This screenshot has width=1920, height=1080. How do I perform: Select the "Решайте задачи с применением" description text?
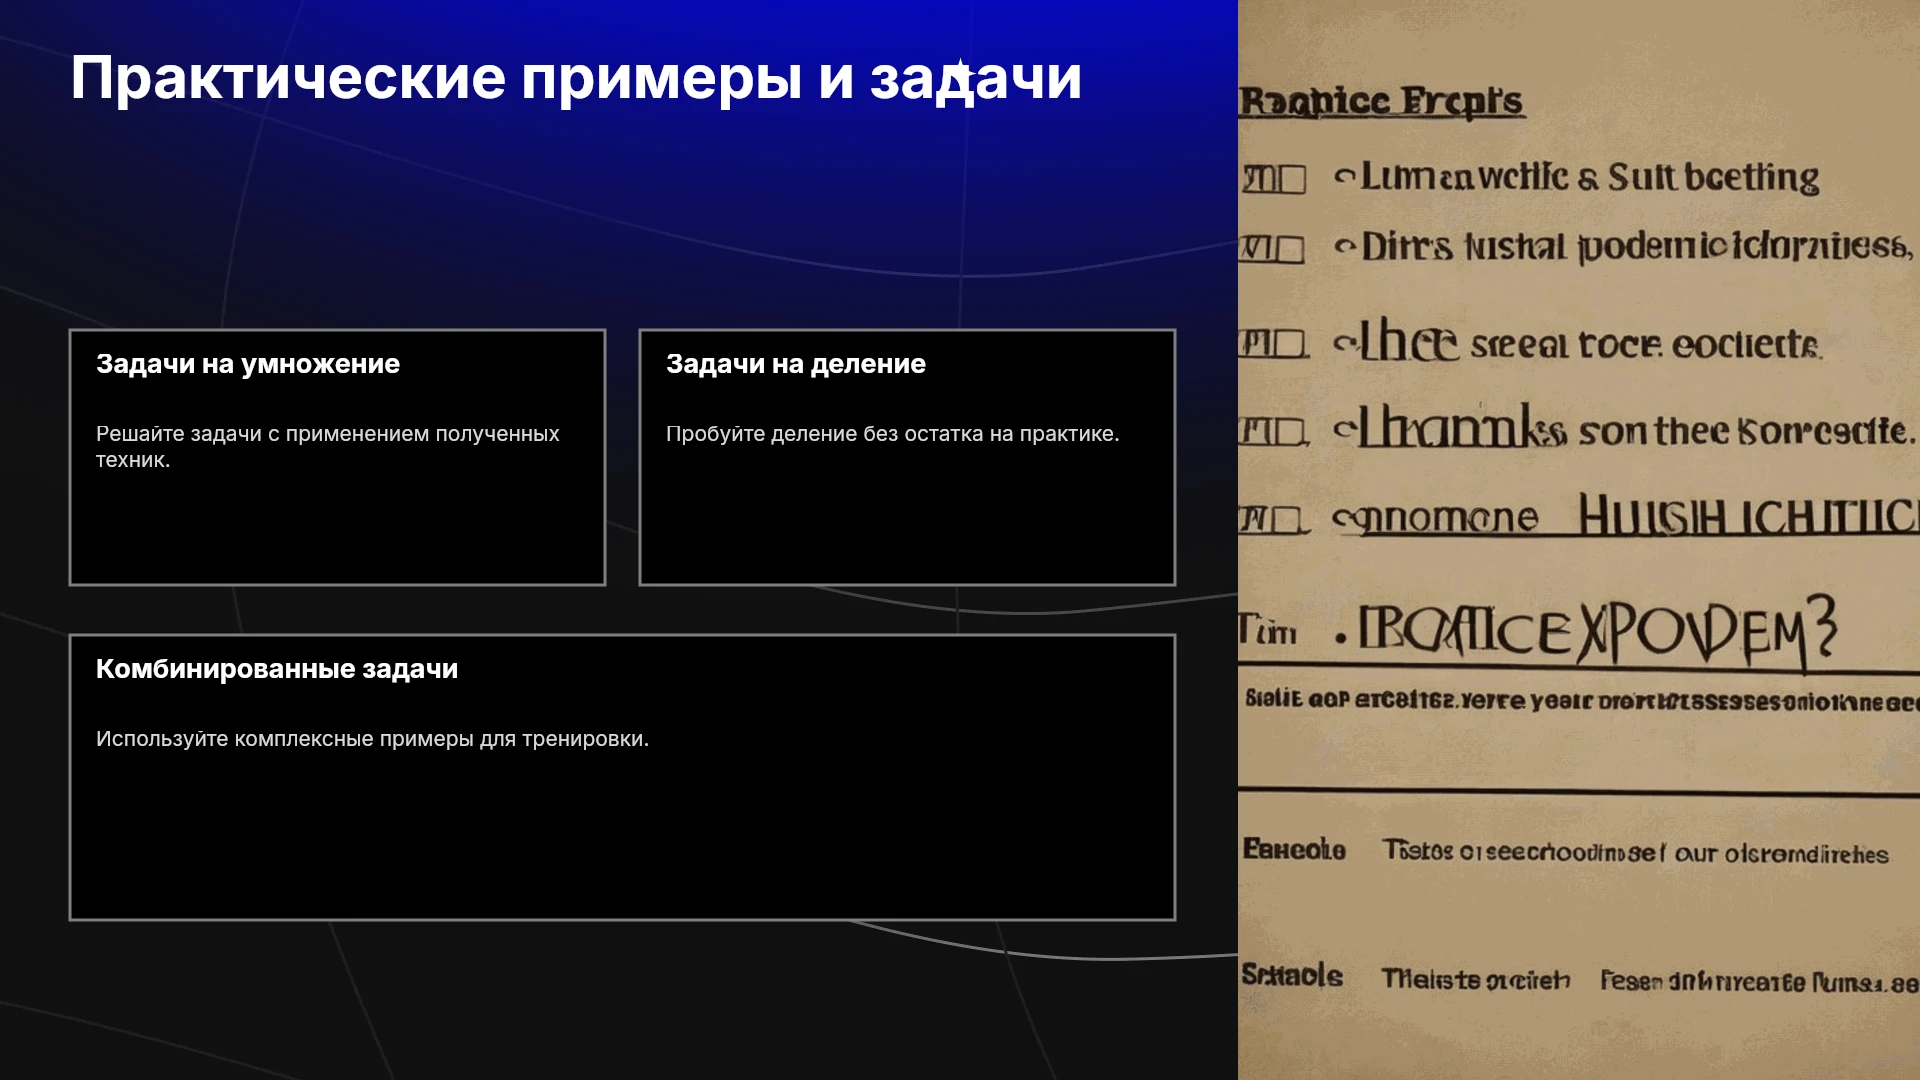click(327, 446)
